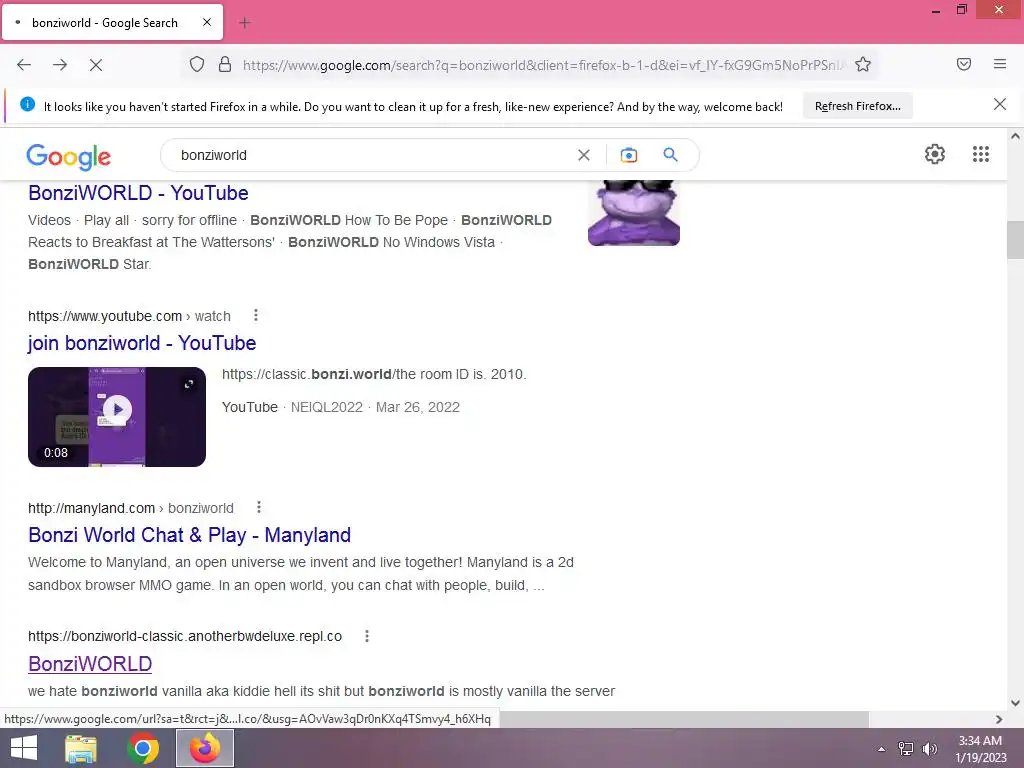Go back using the browser back arrow
1024x768 pixels.
tap(24, 65)
